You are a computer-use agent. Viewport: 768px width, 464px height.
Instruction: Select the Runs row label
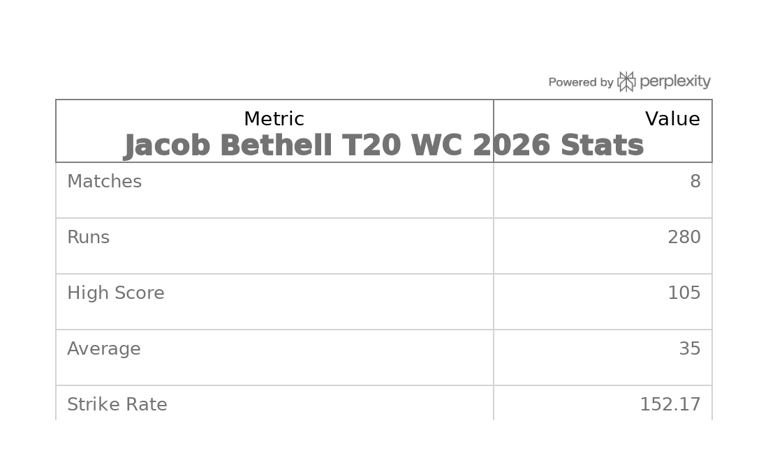(88, 238)
